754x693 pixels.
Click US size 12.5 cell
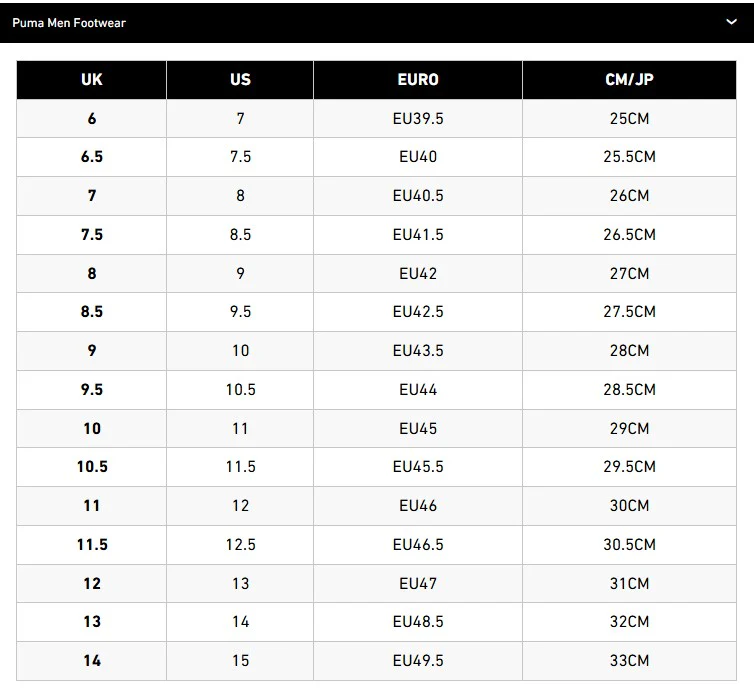point(240,545)
